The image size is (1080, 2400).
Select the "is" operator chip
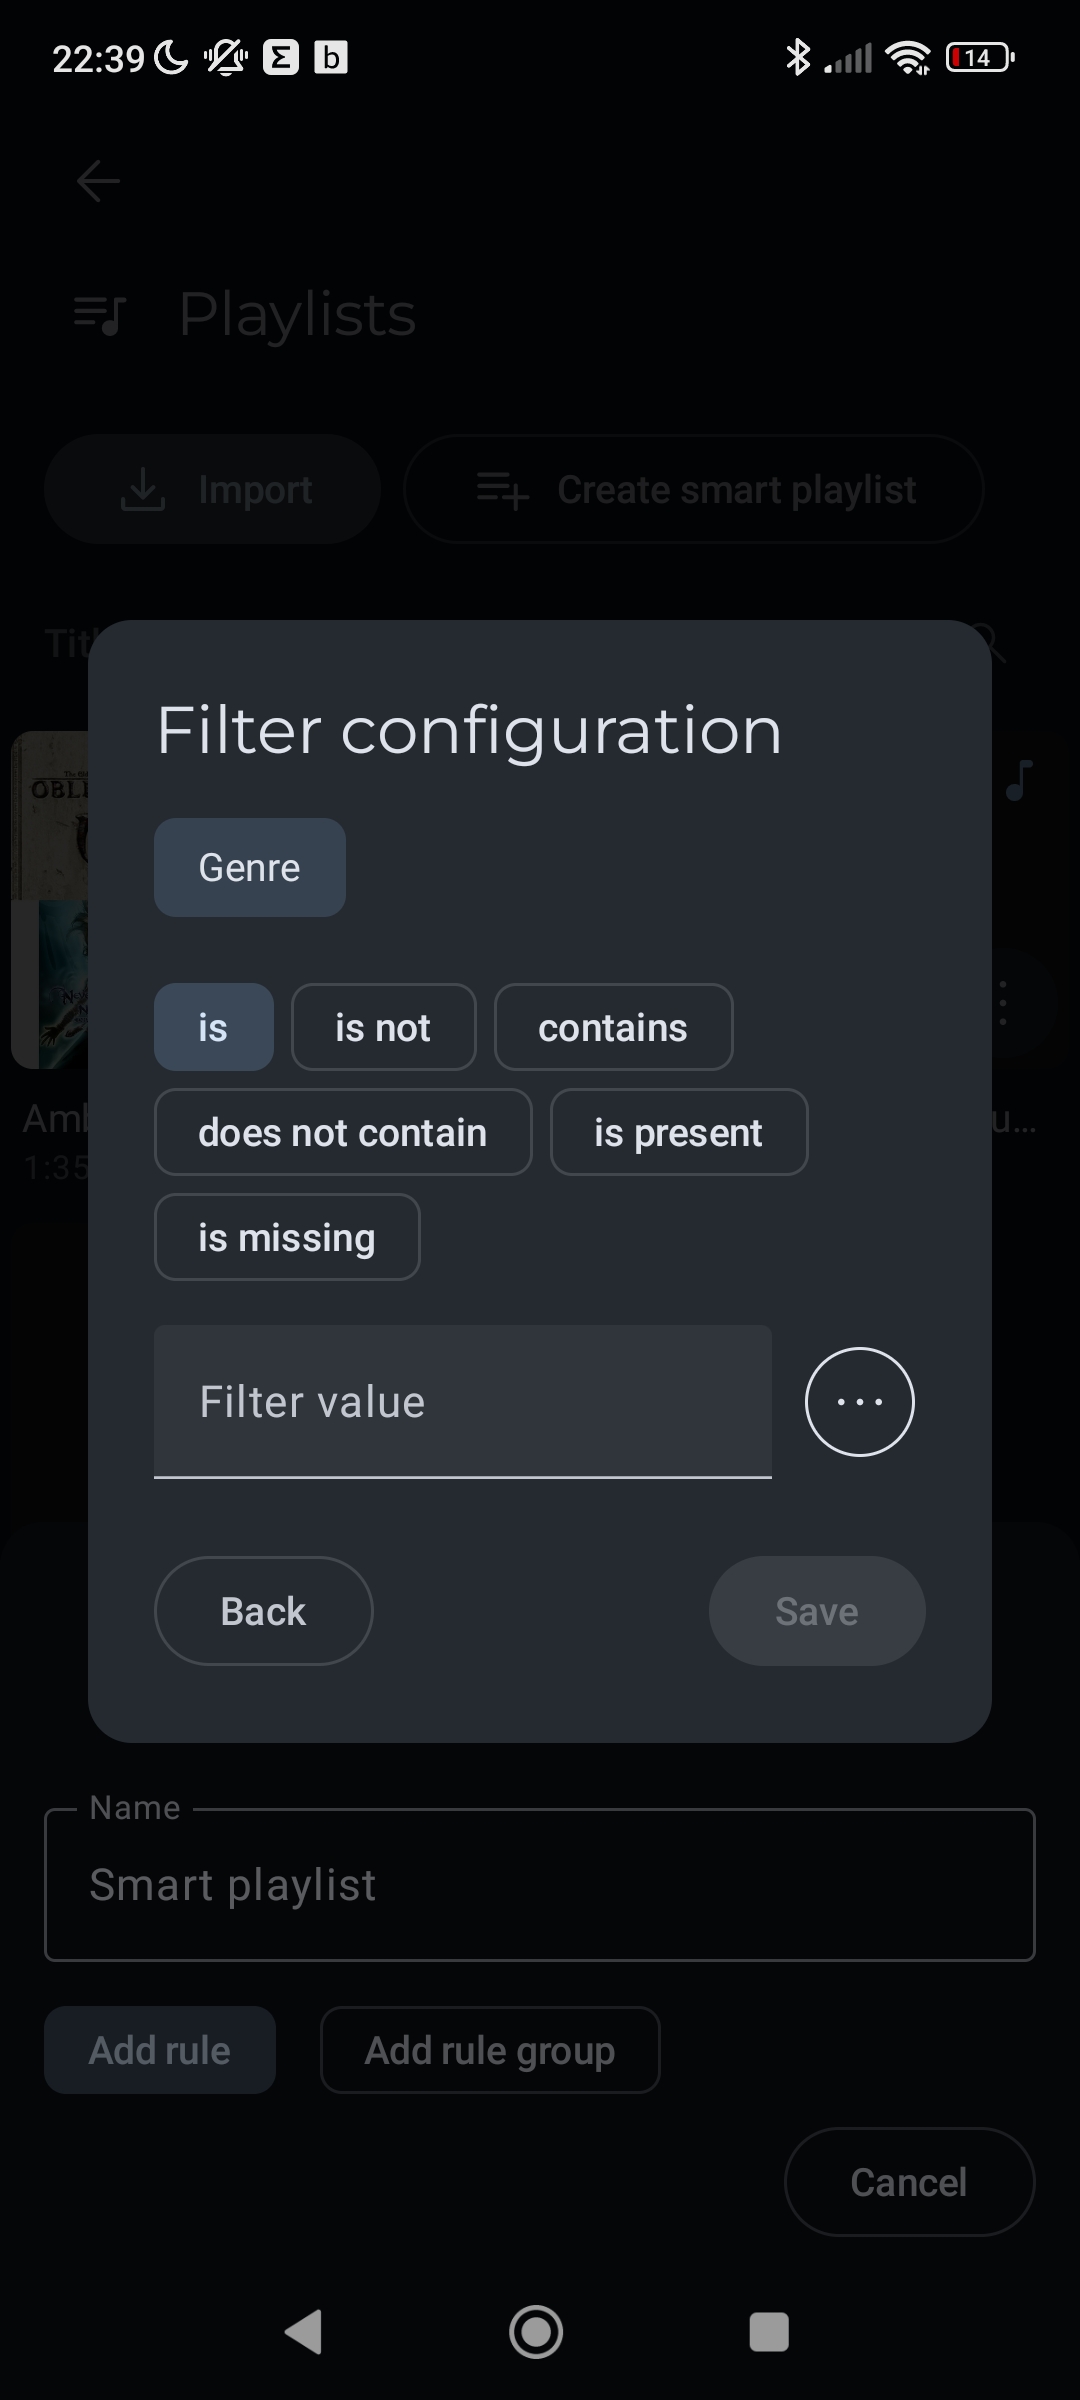click(x=213, y=1028)
